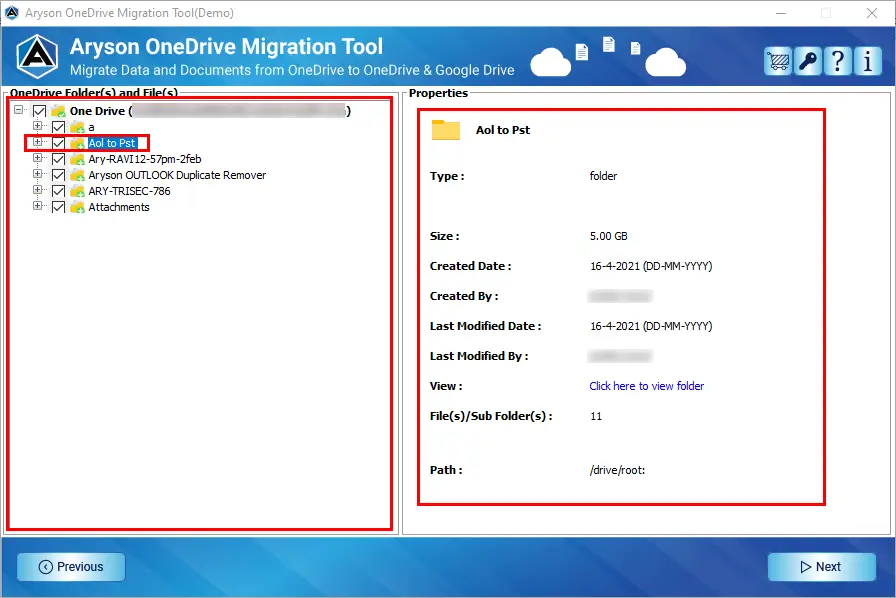Toggle the Aol to Pst checkbox
Screen dimensions: 896x598
(58, 143)
